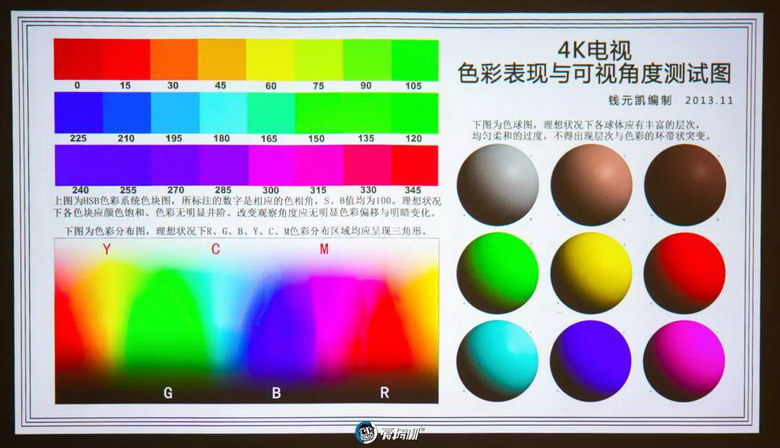Click the red swatch labeled 0
The width and height of the screenshot is (780, 448).
[x=77, y=59]
